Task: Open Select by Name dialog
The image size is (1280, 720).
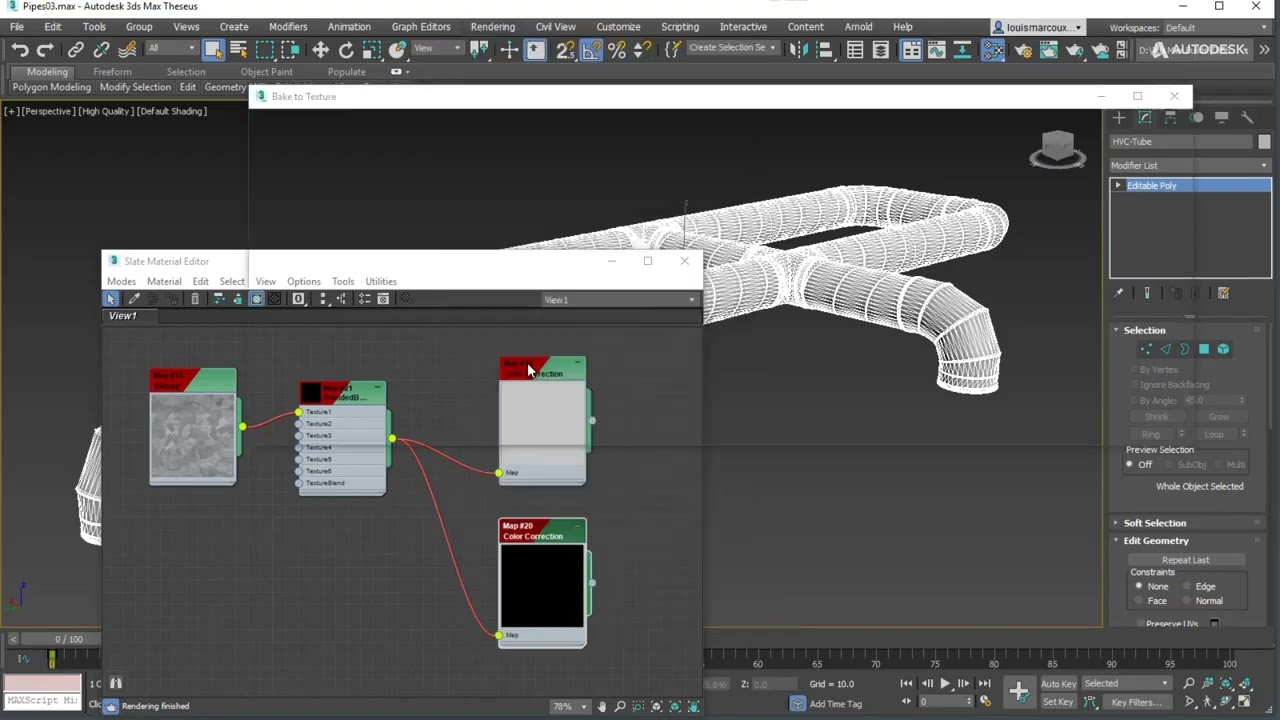Action: coord(239,50)
